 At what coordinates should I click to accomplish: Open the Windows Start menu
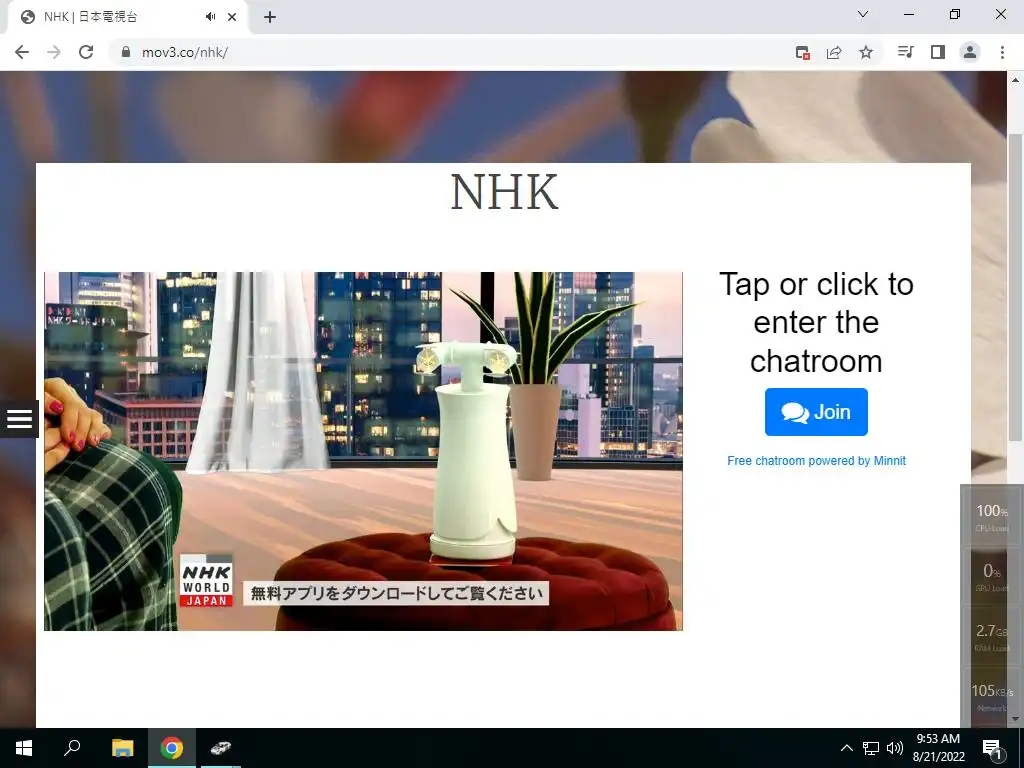click(24, 748)
